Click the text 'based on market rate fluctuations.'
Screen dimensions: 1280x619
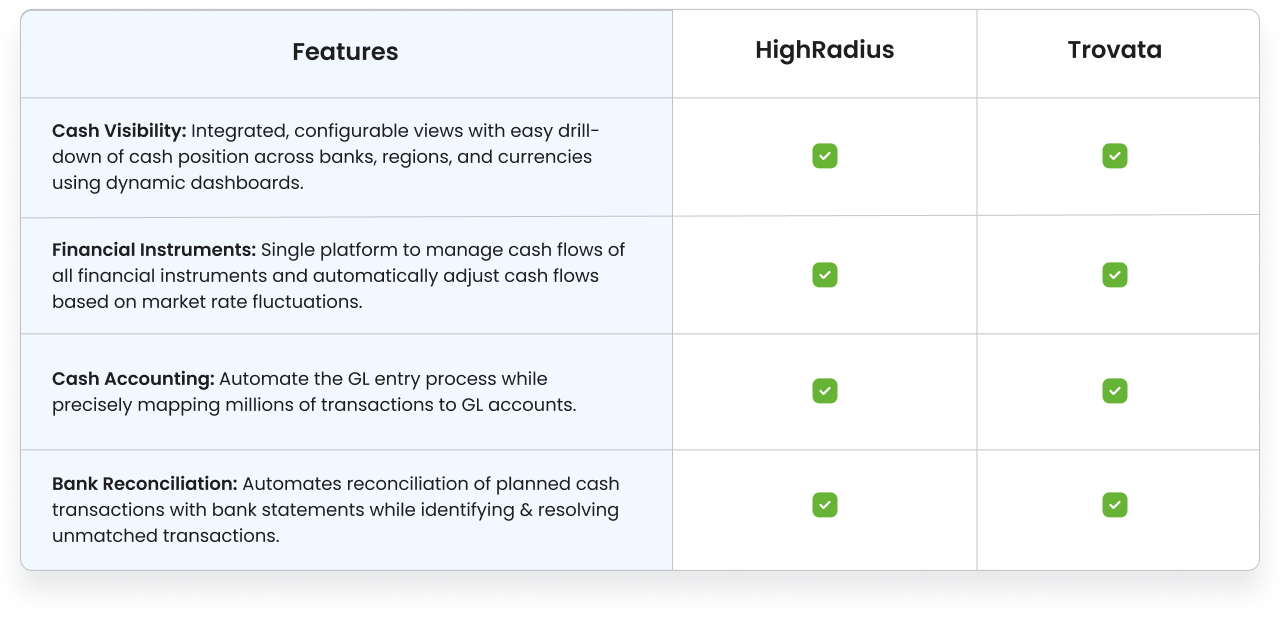point(207,301)
